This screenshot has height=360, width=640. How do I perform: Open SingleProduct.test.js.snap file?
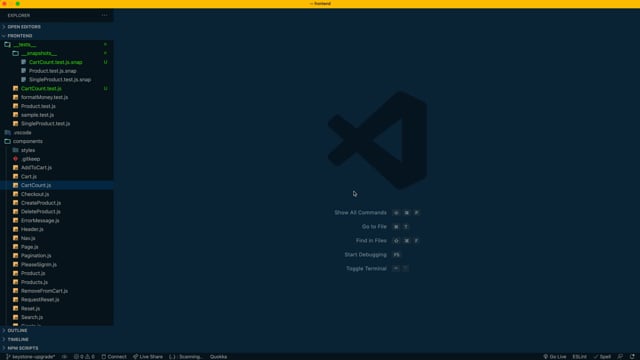(x=57, y=80)
